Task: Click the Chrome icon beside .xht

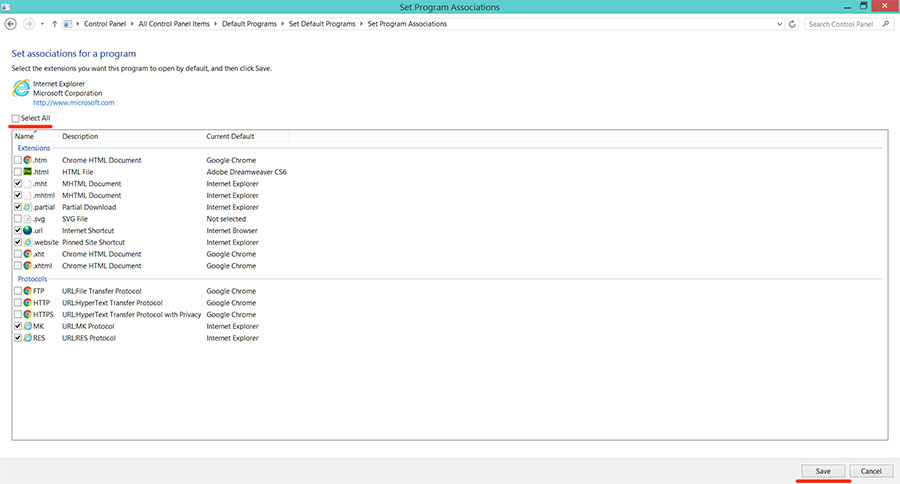Action: pos(28,254)
